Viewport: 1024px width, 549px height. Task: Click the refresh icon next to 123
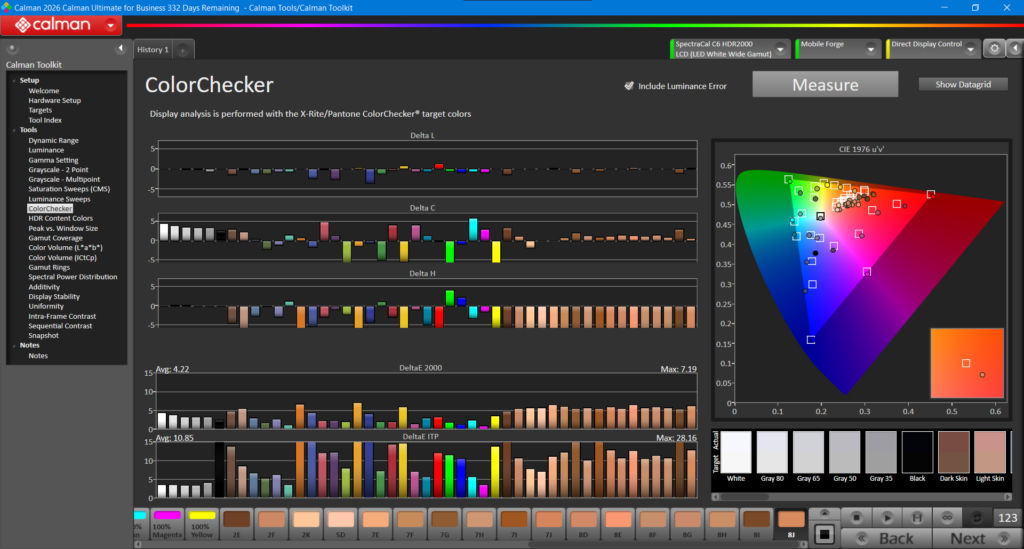click(977, 518)
